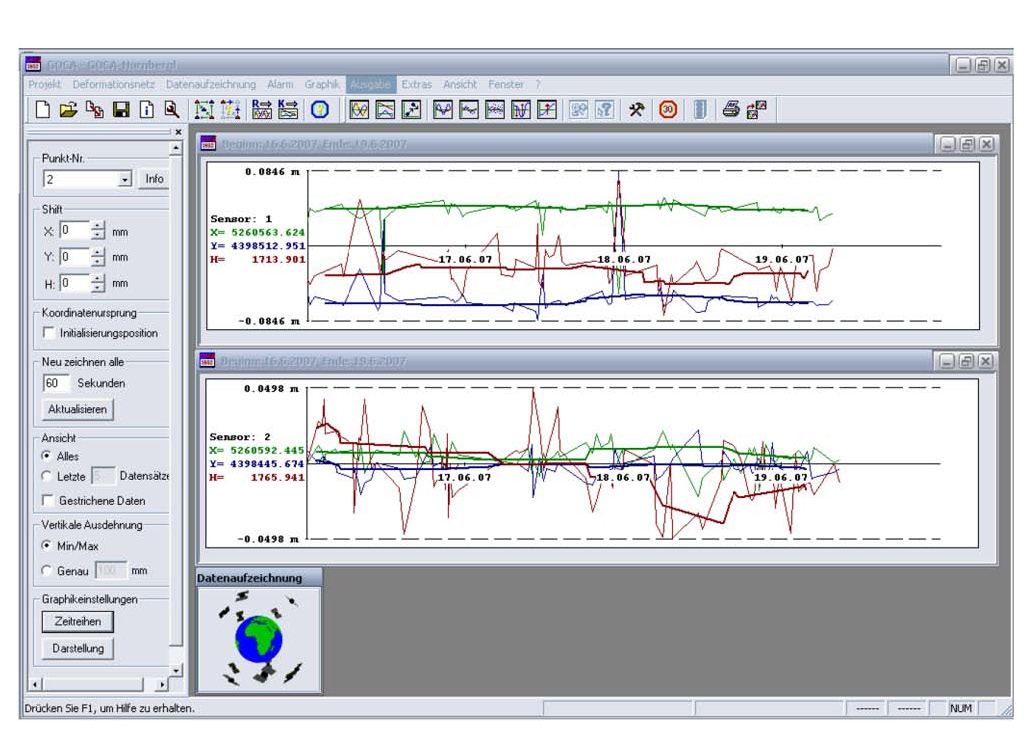Open the document info icon in toolbar
The height and width of the screenshot is (735, 1033).
(x=147, y=110)
